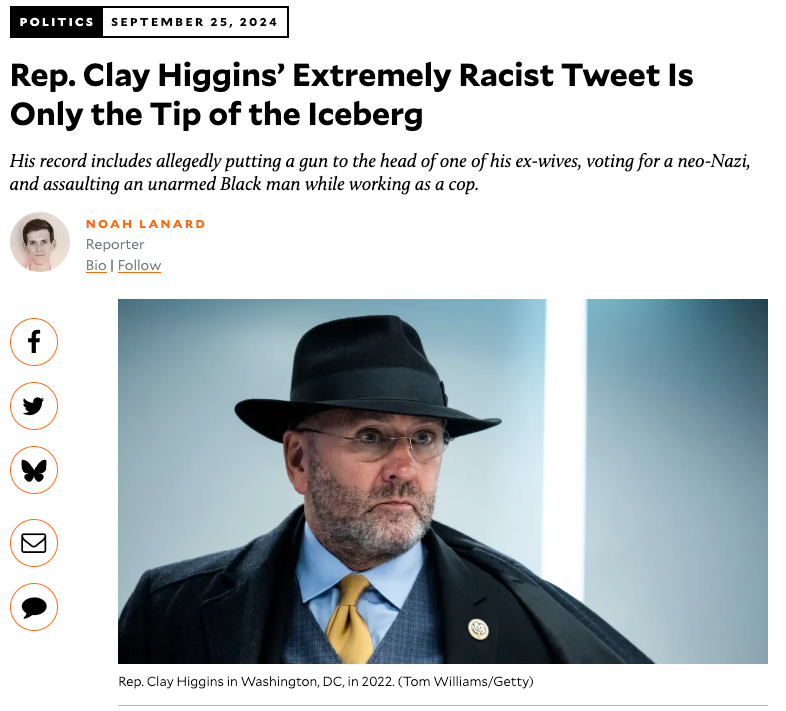Open the POLITICS section tag

pos(56,22)
